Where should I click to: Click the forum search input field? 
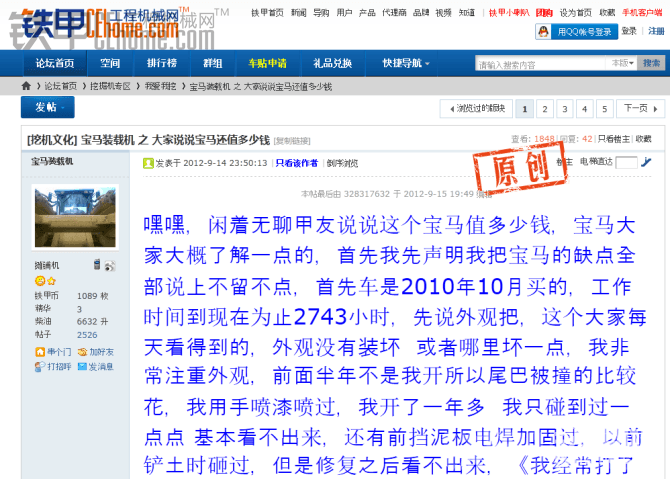click(x=540, y=64)
